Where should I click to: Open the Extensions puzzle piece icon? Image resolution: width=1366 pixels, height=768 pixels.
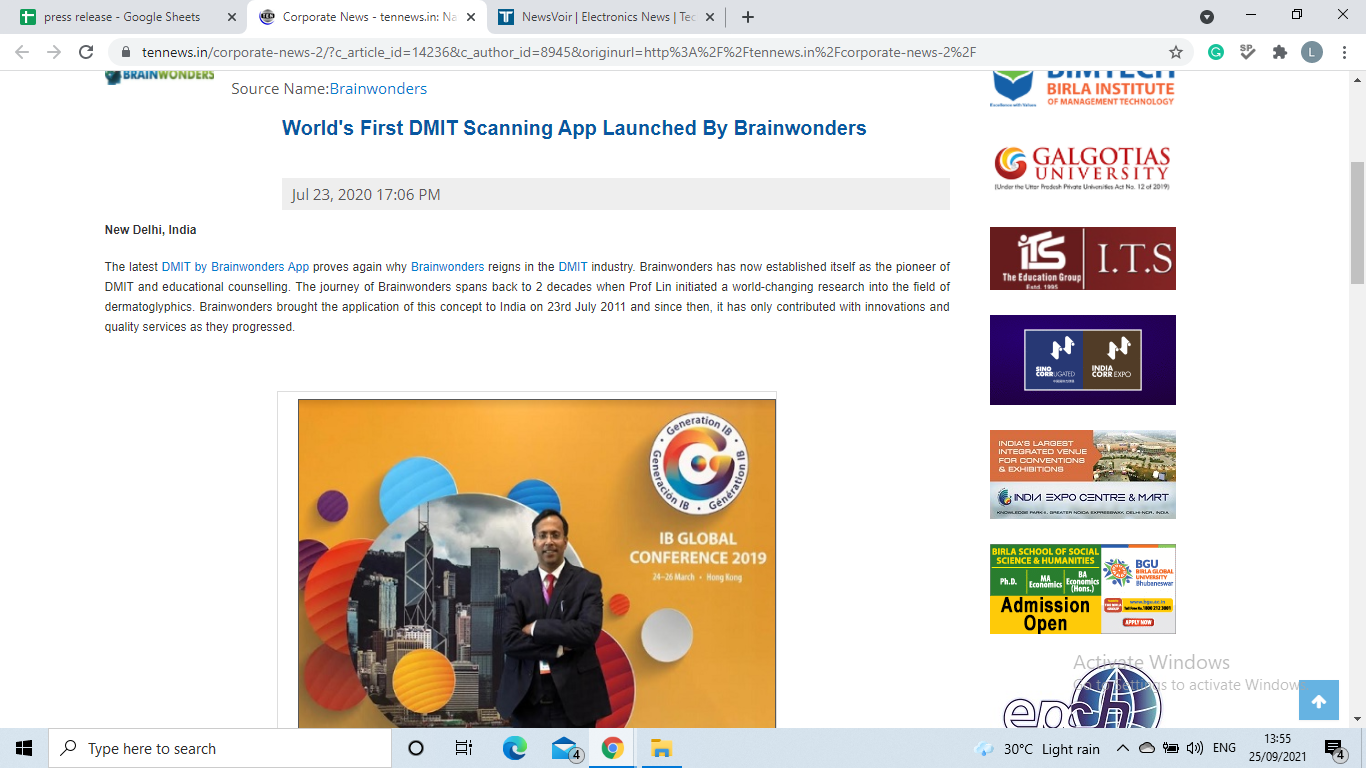1279,52
